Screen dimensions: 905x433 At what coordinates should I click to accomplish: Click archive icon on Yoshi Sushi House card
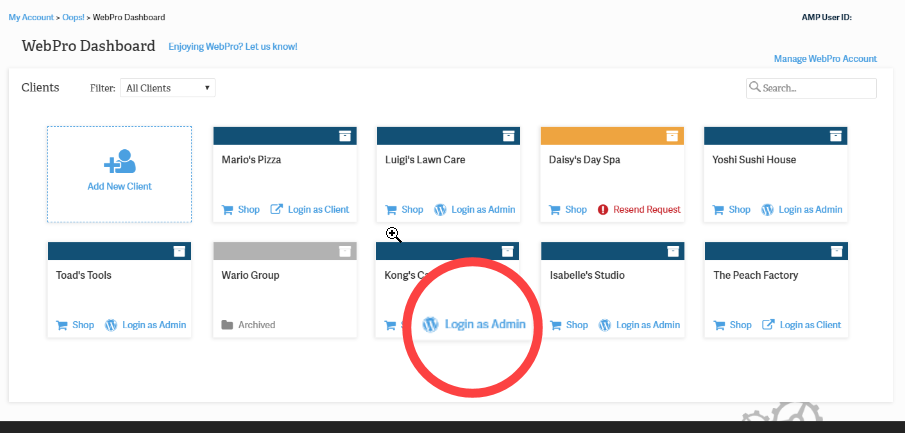[x=835, y=136]
